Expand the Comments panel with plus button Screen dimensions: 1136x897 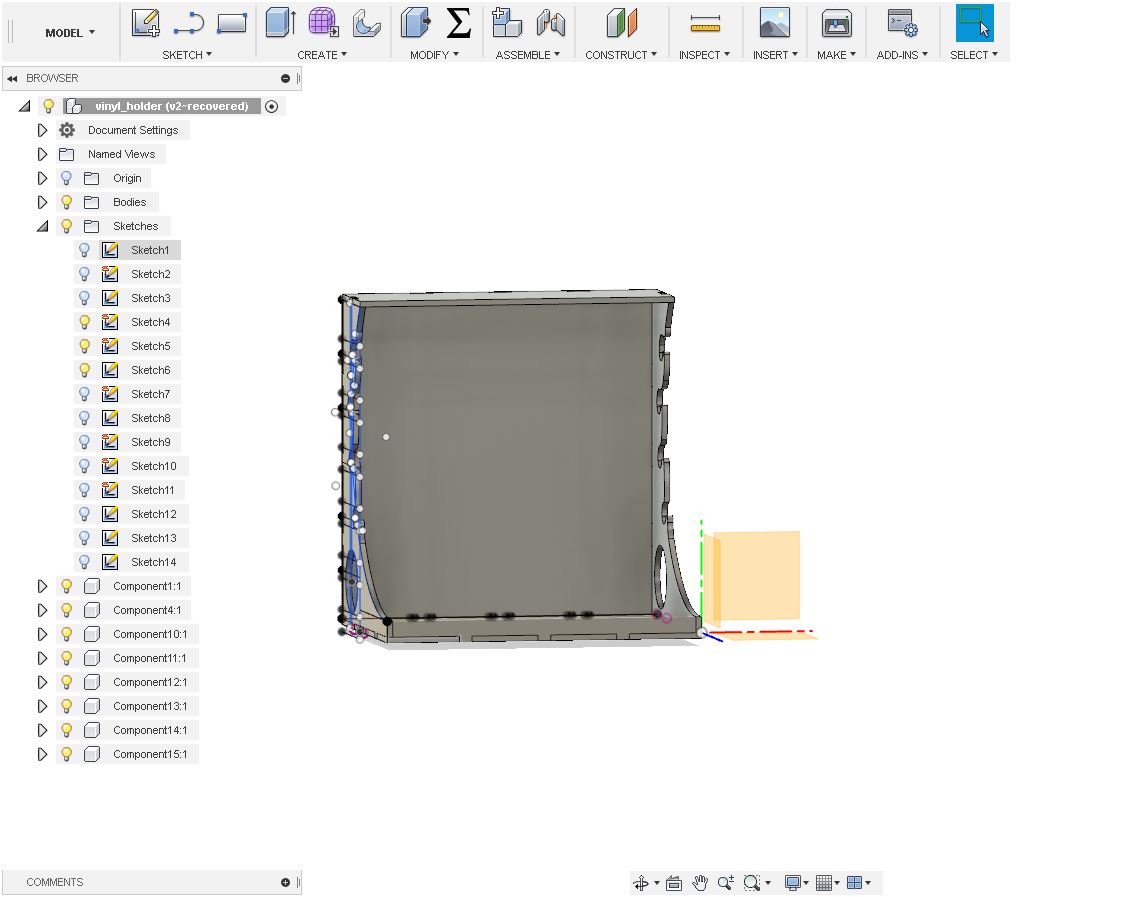[x=285, y=882]
